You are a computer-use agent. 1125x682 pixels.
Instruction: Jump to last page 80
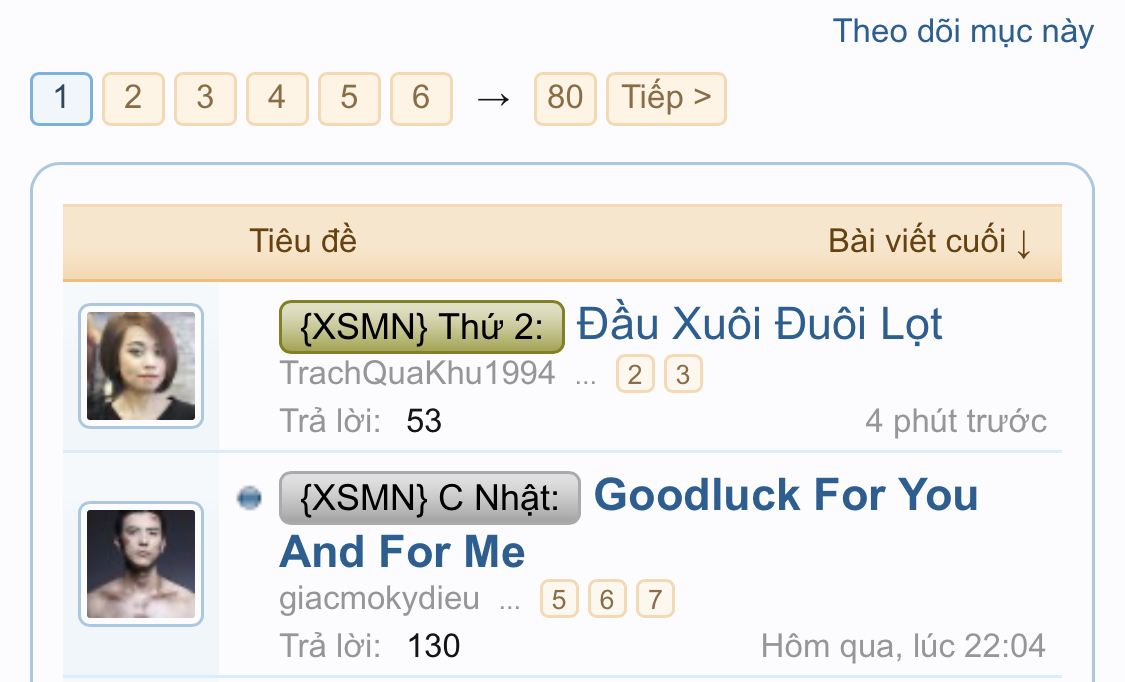[565, 98]
